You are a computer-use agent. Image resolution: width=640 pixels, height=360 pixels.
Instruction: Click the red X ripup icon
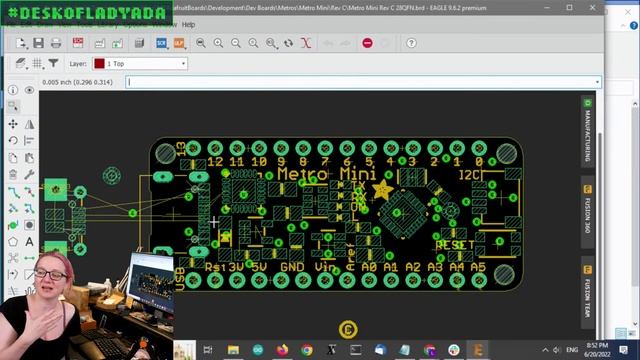pyautogui.click(x=306, y=43)
